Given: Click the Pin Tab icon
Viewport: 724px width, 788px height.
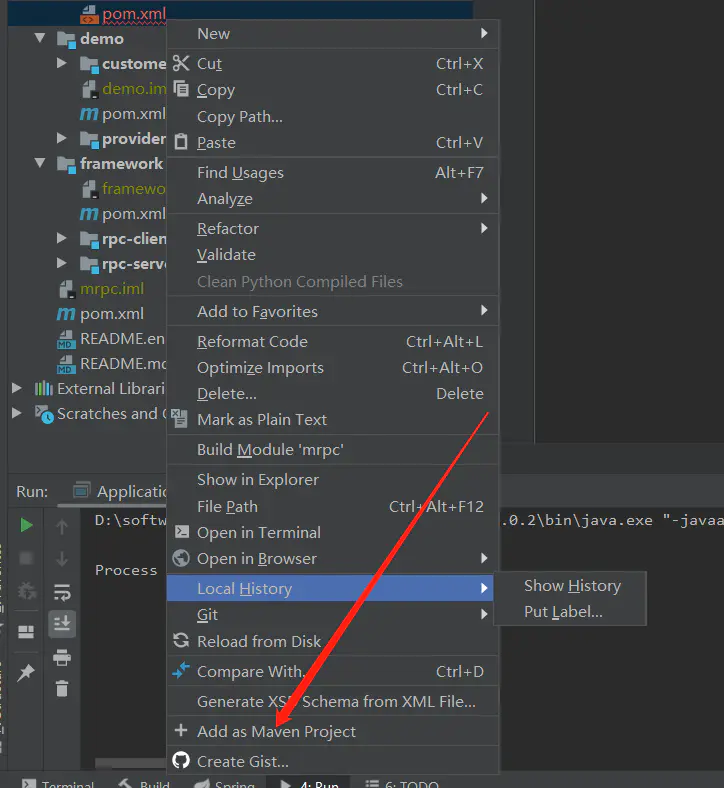Looking at the screenshot, I should (x=26, y=672).
